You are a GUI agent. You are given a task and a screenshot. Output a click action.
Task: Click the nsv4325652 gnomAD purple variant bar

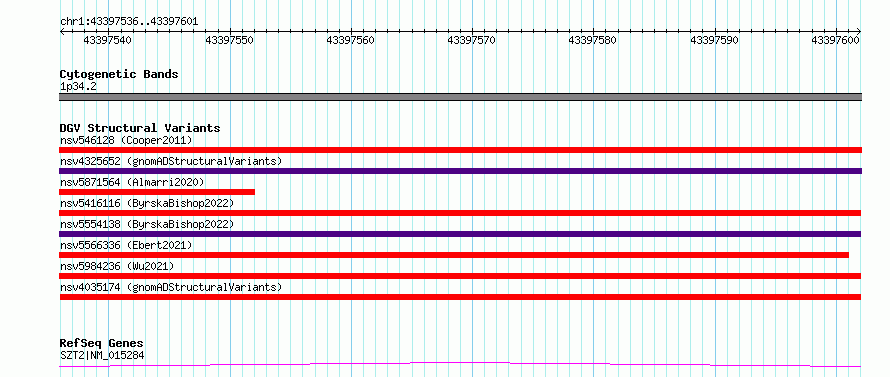[460, 171]
